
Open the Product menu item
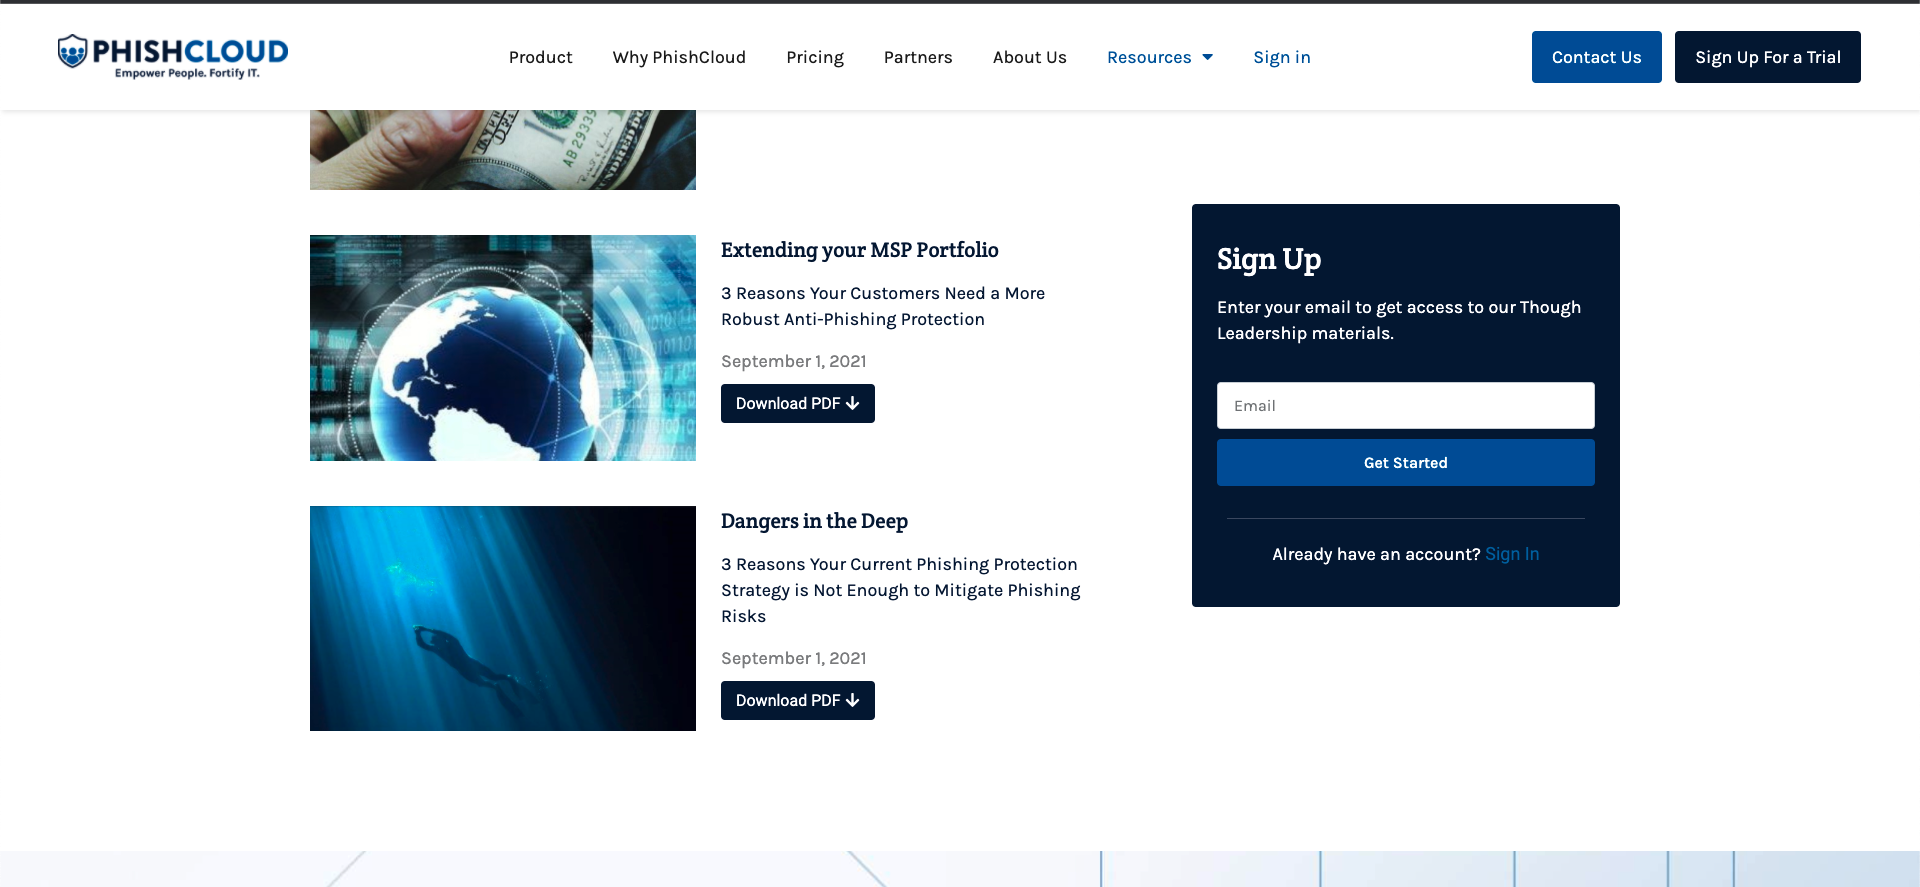point(540,57)
